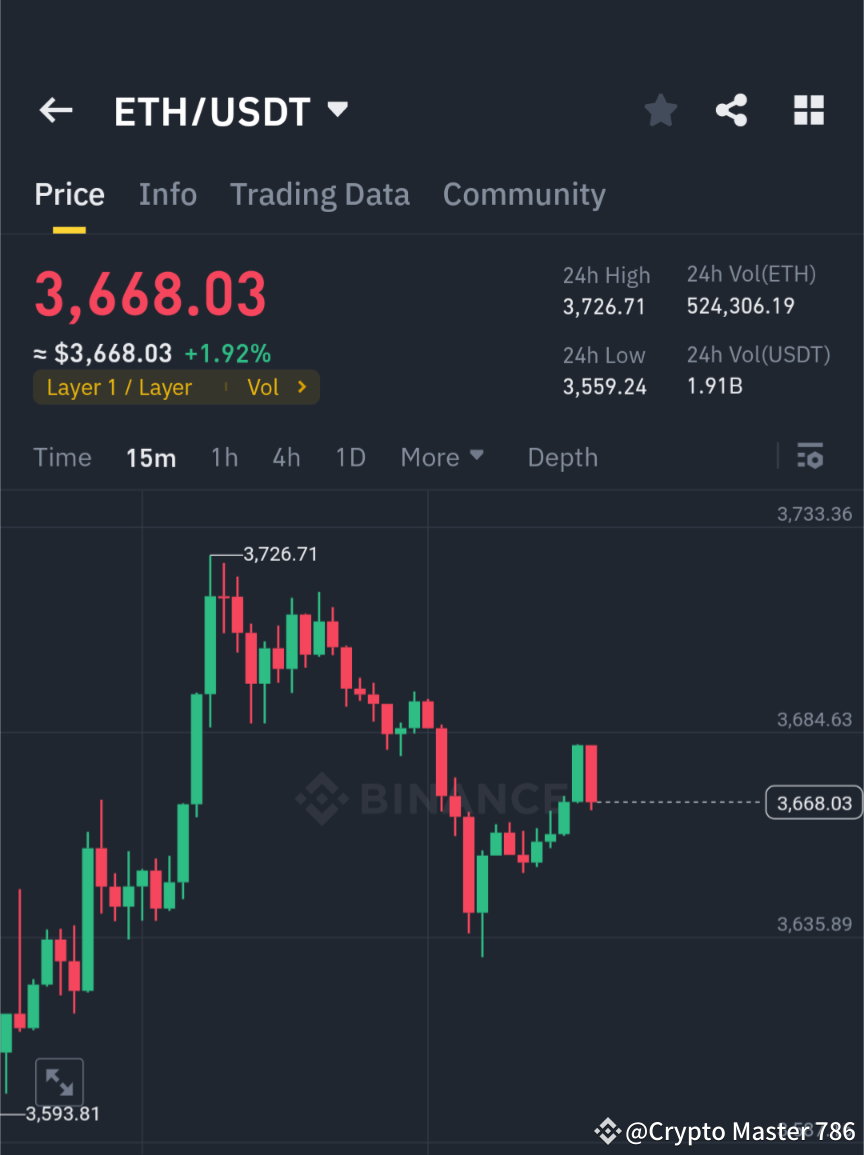Expand the Layer 1 tag chevron arrow
864x1155 pixels.
pyautogui.click(x=305, y=387)
